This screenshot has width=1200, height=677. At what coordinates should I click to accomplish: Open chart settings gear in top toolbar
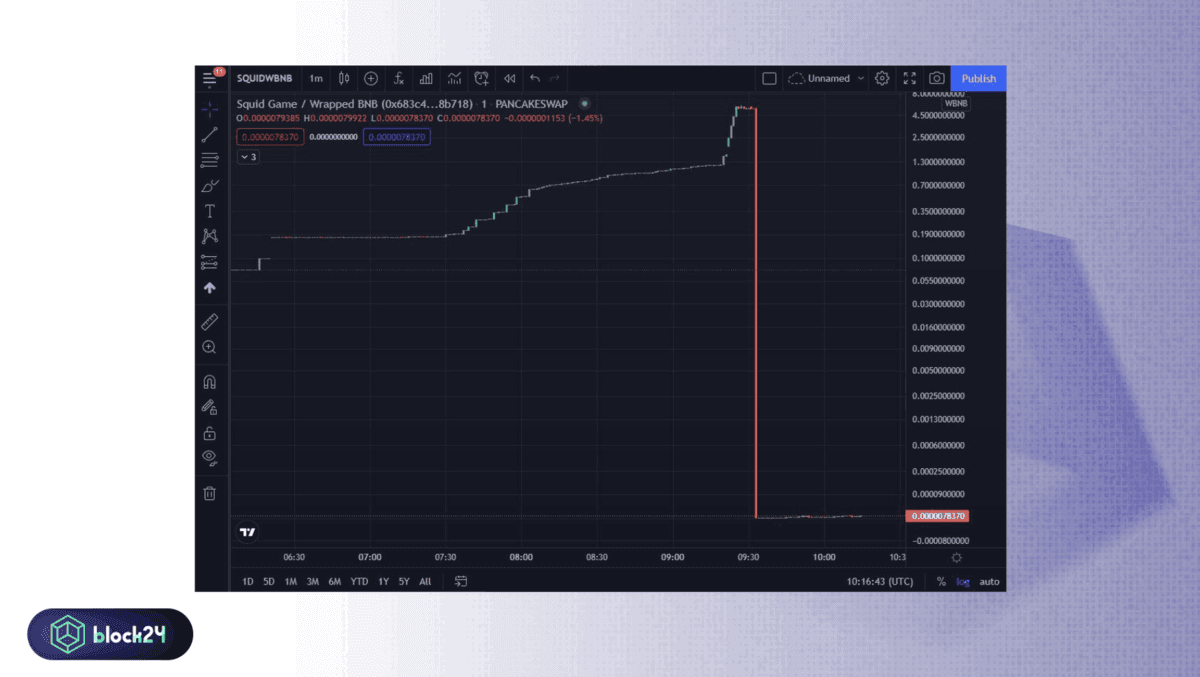tap(882, 78)
